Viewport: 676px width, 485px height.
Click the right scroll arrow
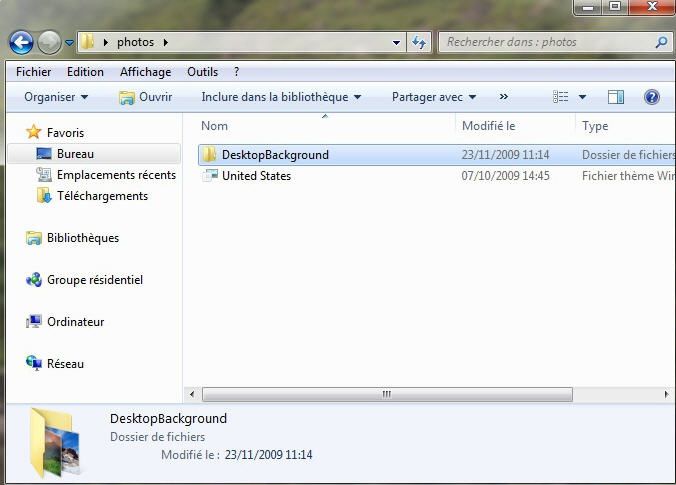(x=666, y=394)
